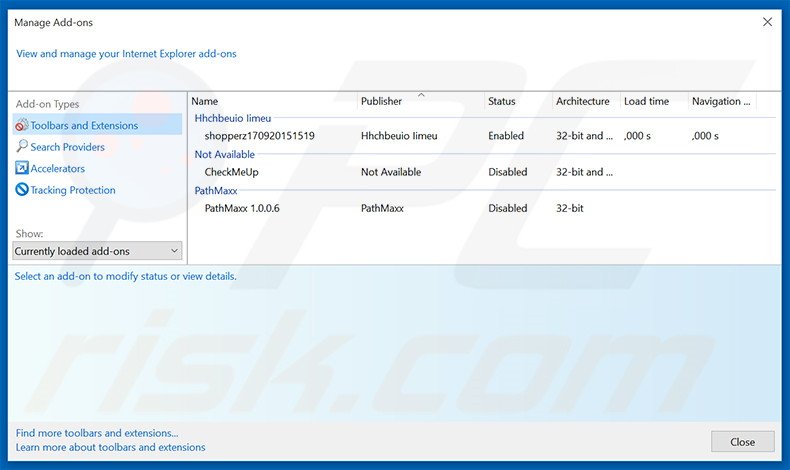Image resolution: width=790 pixels, height=470 pixels.
Task: Select the PathMaxx 1.0.0.6 add-on row
Action: click(482, 208)
